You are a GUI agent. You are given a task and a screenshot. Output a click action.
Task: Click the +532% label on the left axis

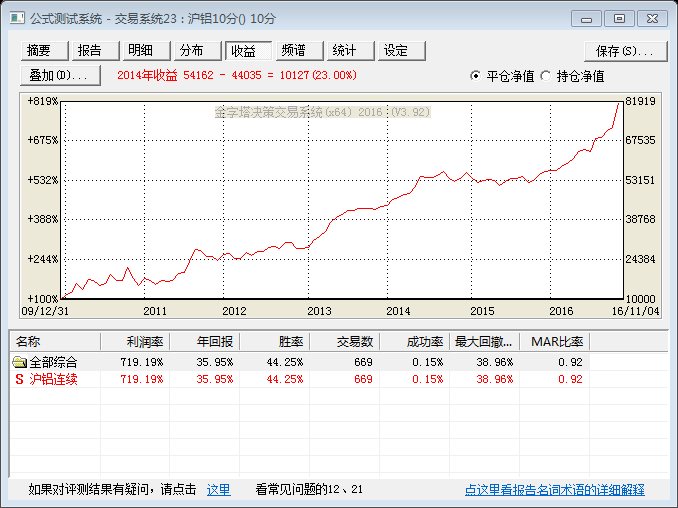coord(42,180)
